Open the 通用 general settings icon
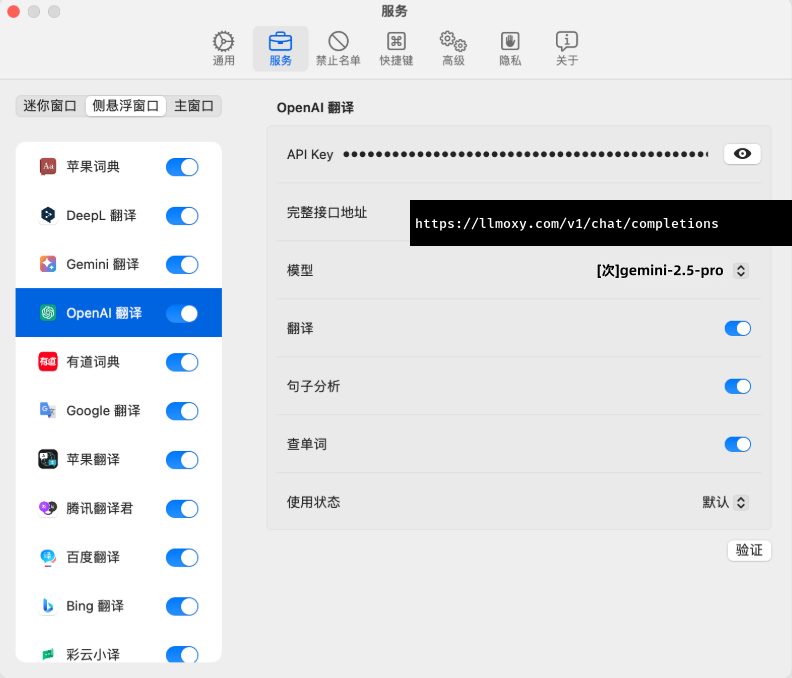 coord(223,42)
